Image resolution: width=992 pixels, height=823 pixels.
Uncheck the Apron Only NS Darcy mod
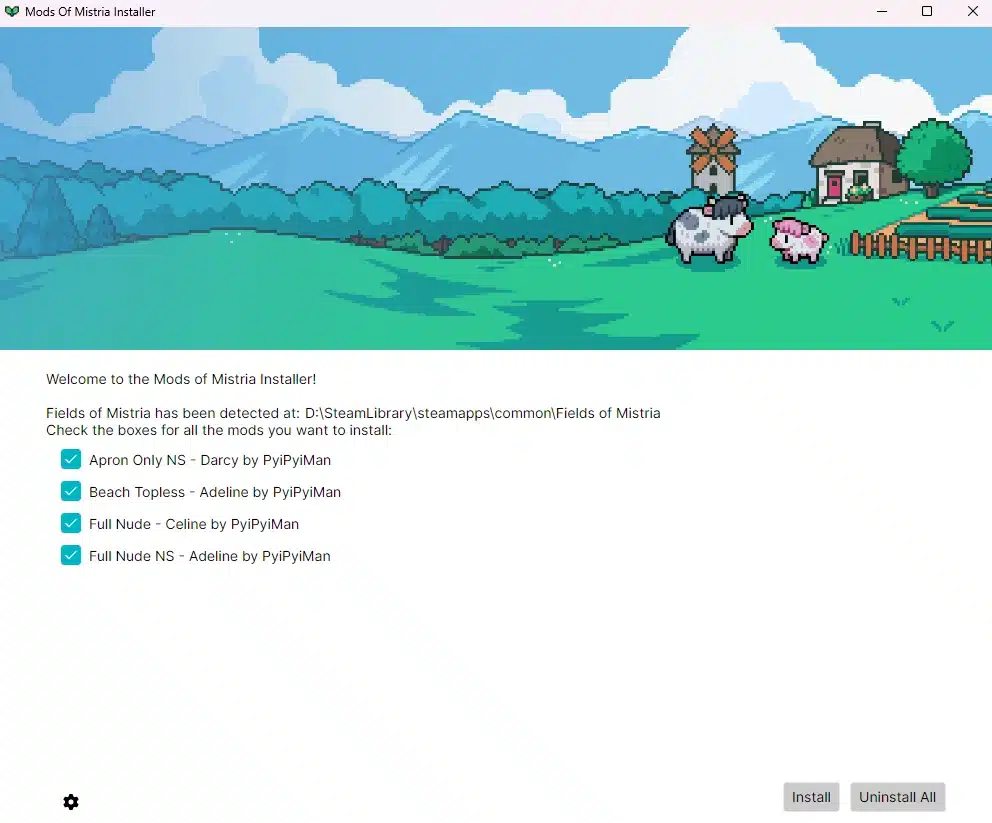click(71, 459)
